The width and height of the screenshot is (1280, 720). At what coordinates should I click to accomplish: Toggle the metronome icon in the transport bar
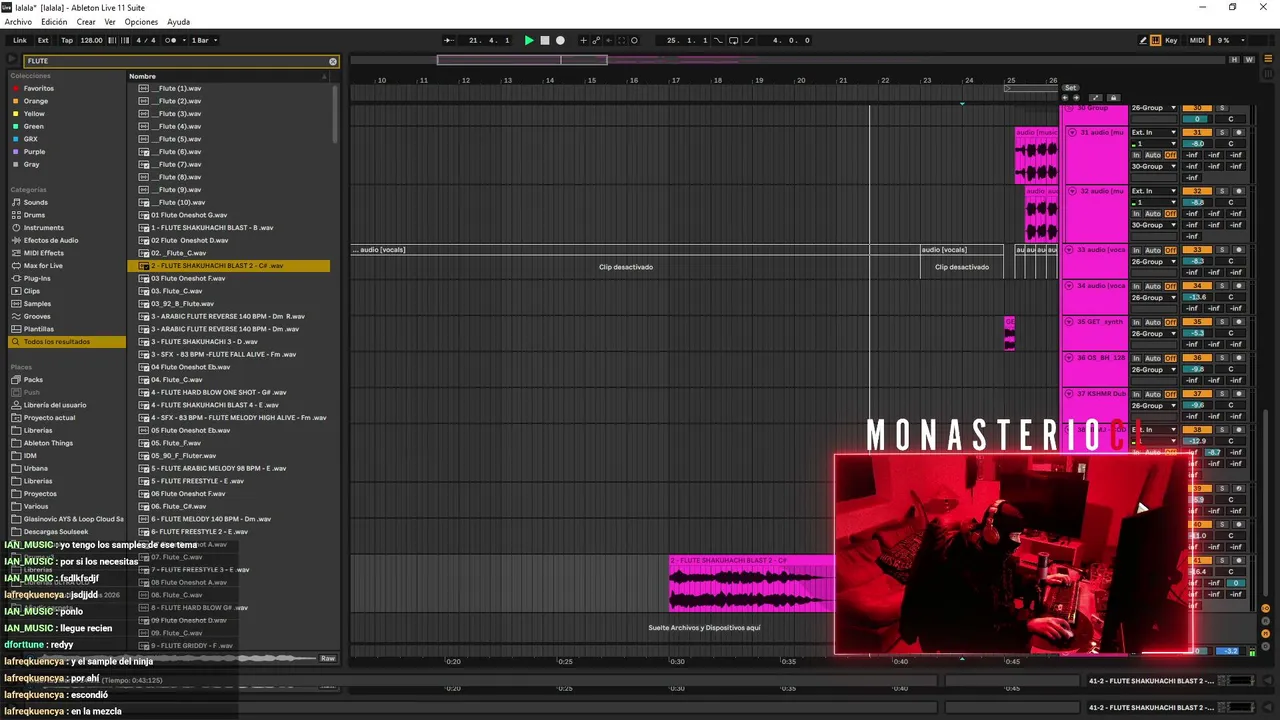pyautogui.click(x=170, y=40)
